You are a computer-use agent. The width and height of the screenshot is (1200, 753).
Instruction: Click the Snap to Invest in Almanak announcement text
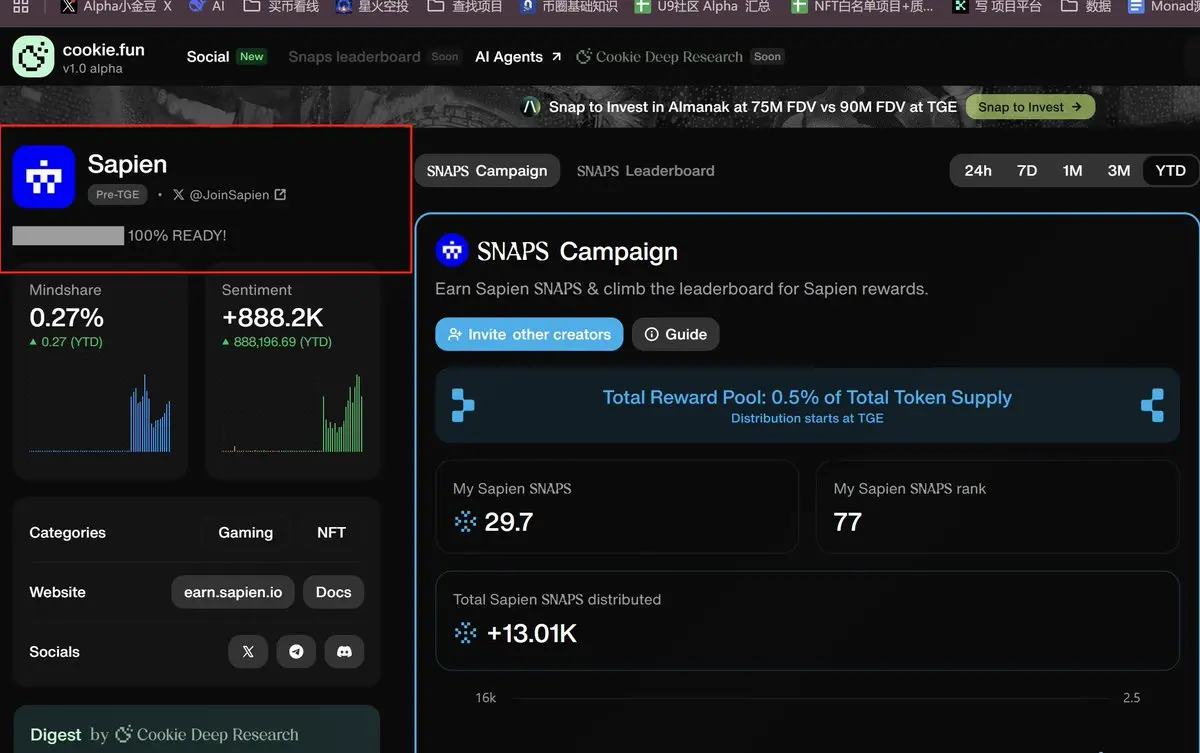point(753,107)
